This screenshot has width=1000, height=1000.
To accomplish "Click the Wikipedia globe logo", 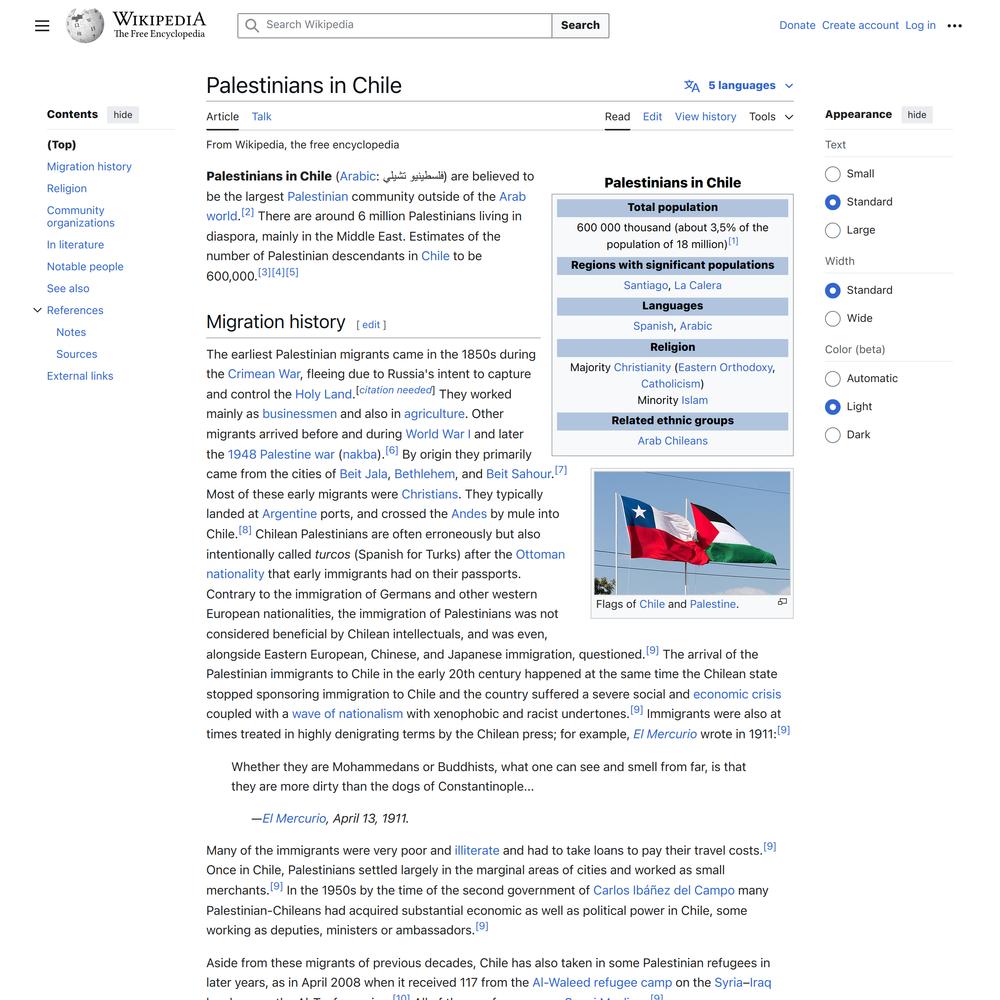I will pos(85,26).
